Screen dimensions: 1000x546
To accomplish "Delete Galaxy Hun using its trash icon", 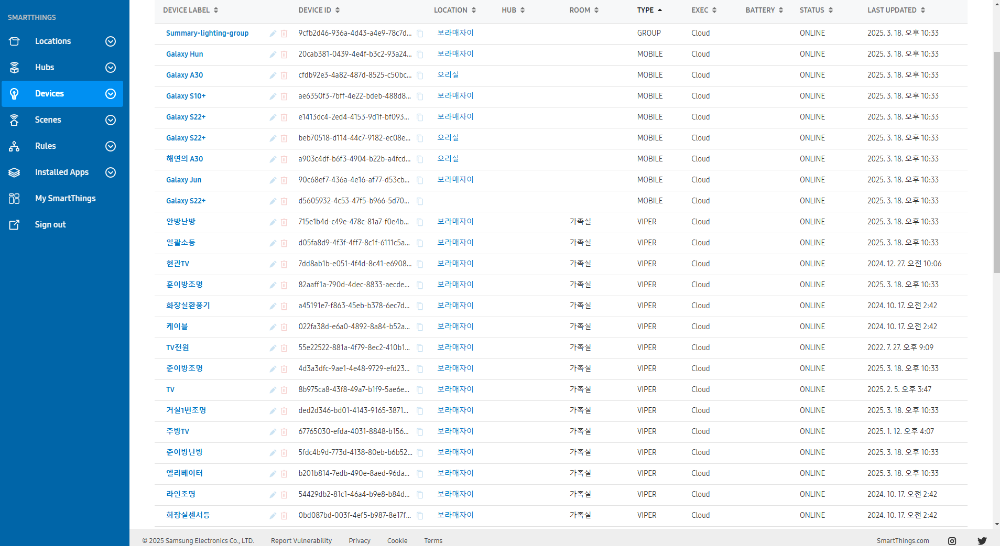I will click(284, 55).
